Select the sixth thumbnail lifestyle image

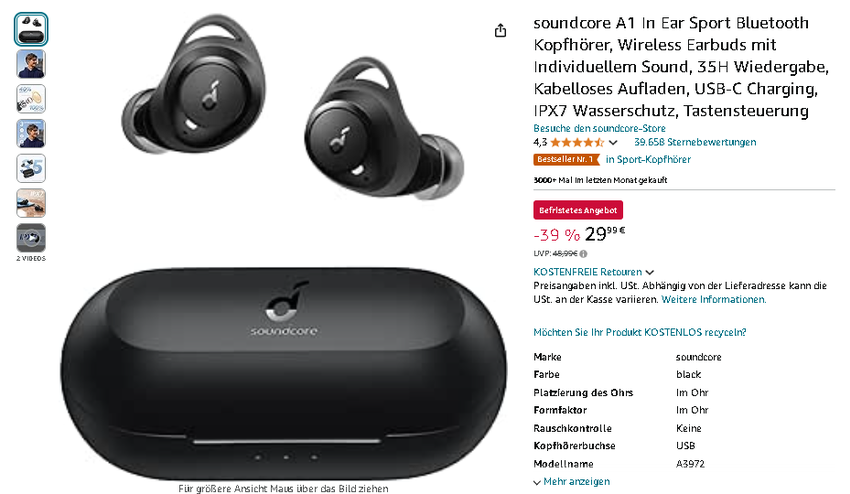click(x=31, y=203)
